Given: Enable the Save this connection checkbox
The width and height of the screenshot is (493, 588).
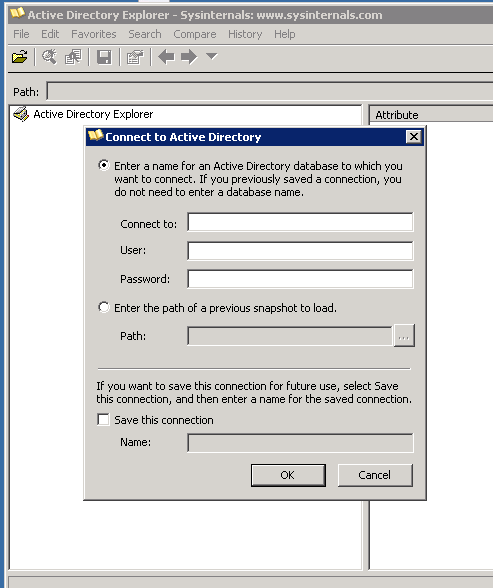Looking at the screenshot, I should click(103, 420).
